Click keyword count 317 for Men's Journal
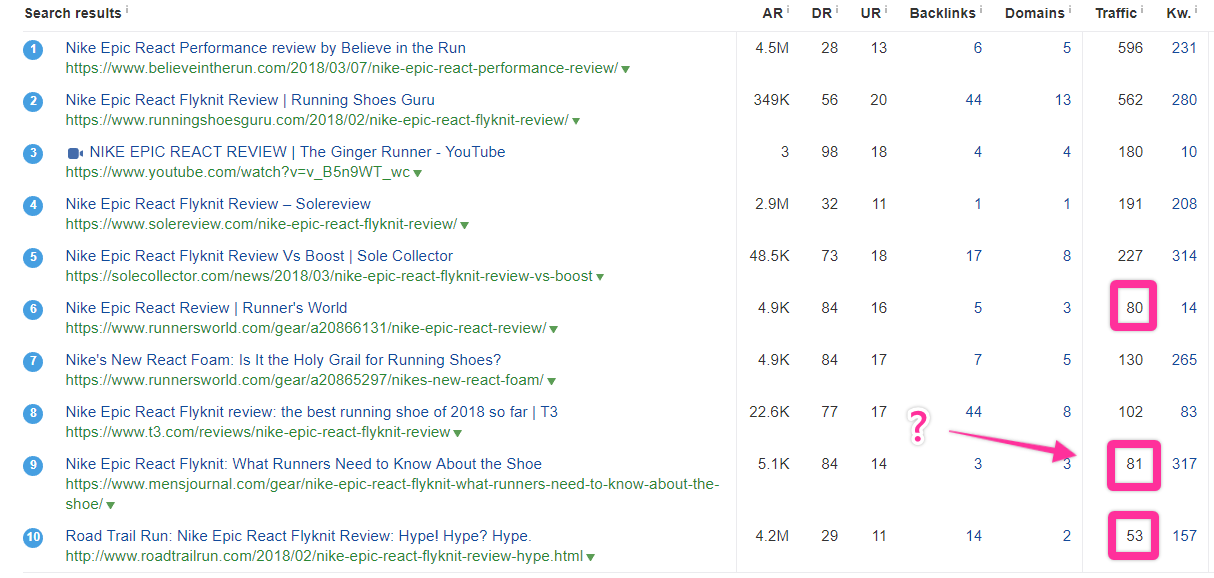Image resolution: width=1214 pixels, height=578 pixels. [1184, 464]
